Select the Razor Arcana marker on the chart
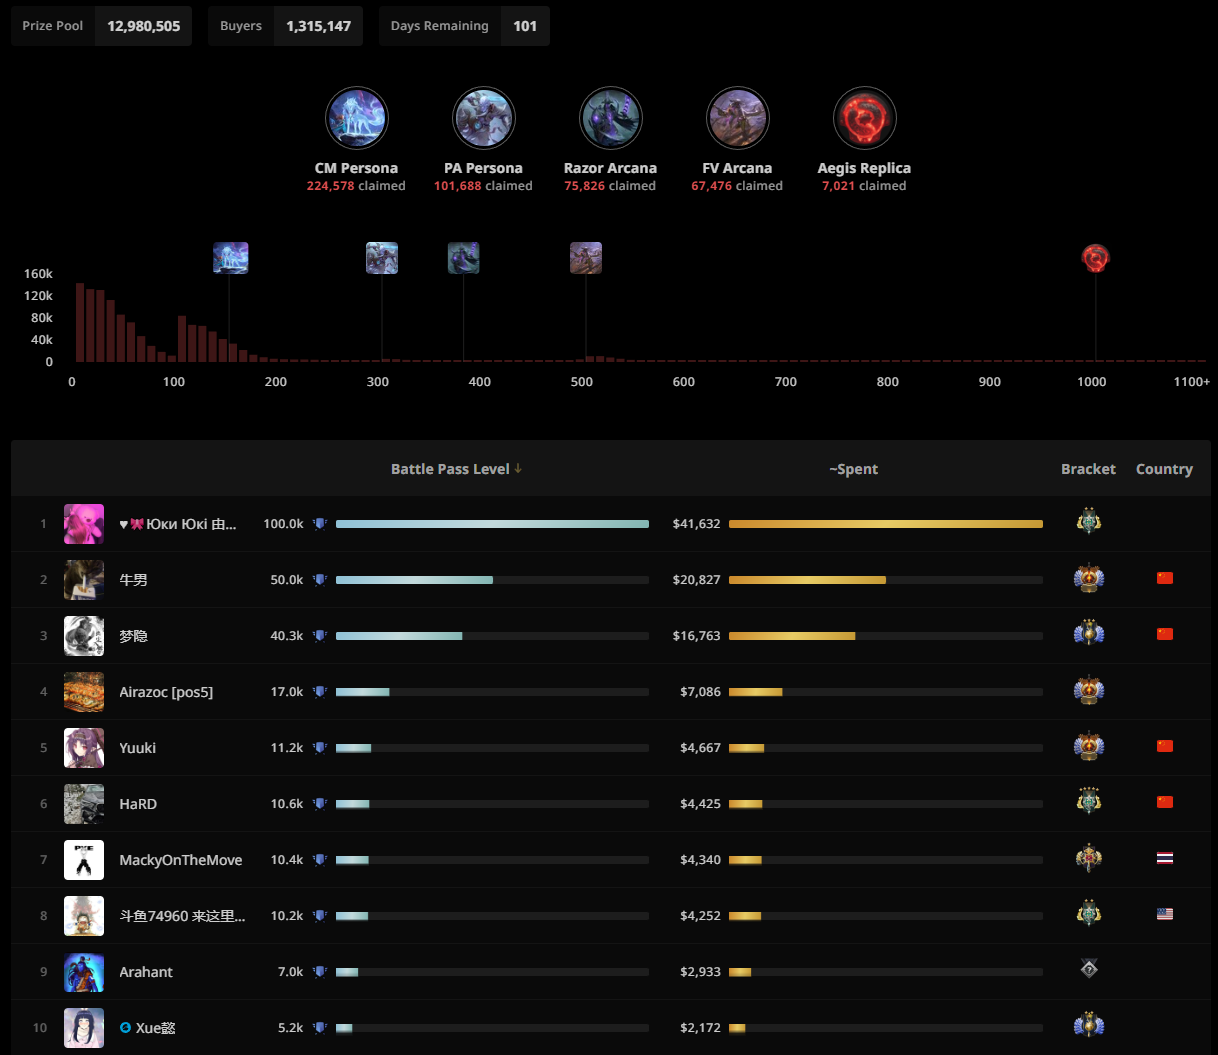 coord(463,258)
